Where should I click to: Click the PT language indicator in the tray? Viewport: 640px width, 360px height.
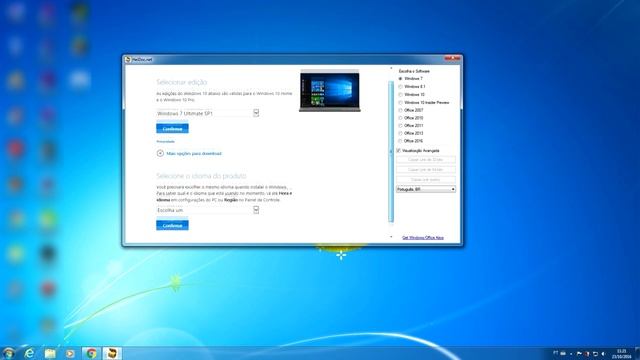(x=556, y=353)
